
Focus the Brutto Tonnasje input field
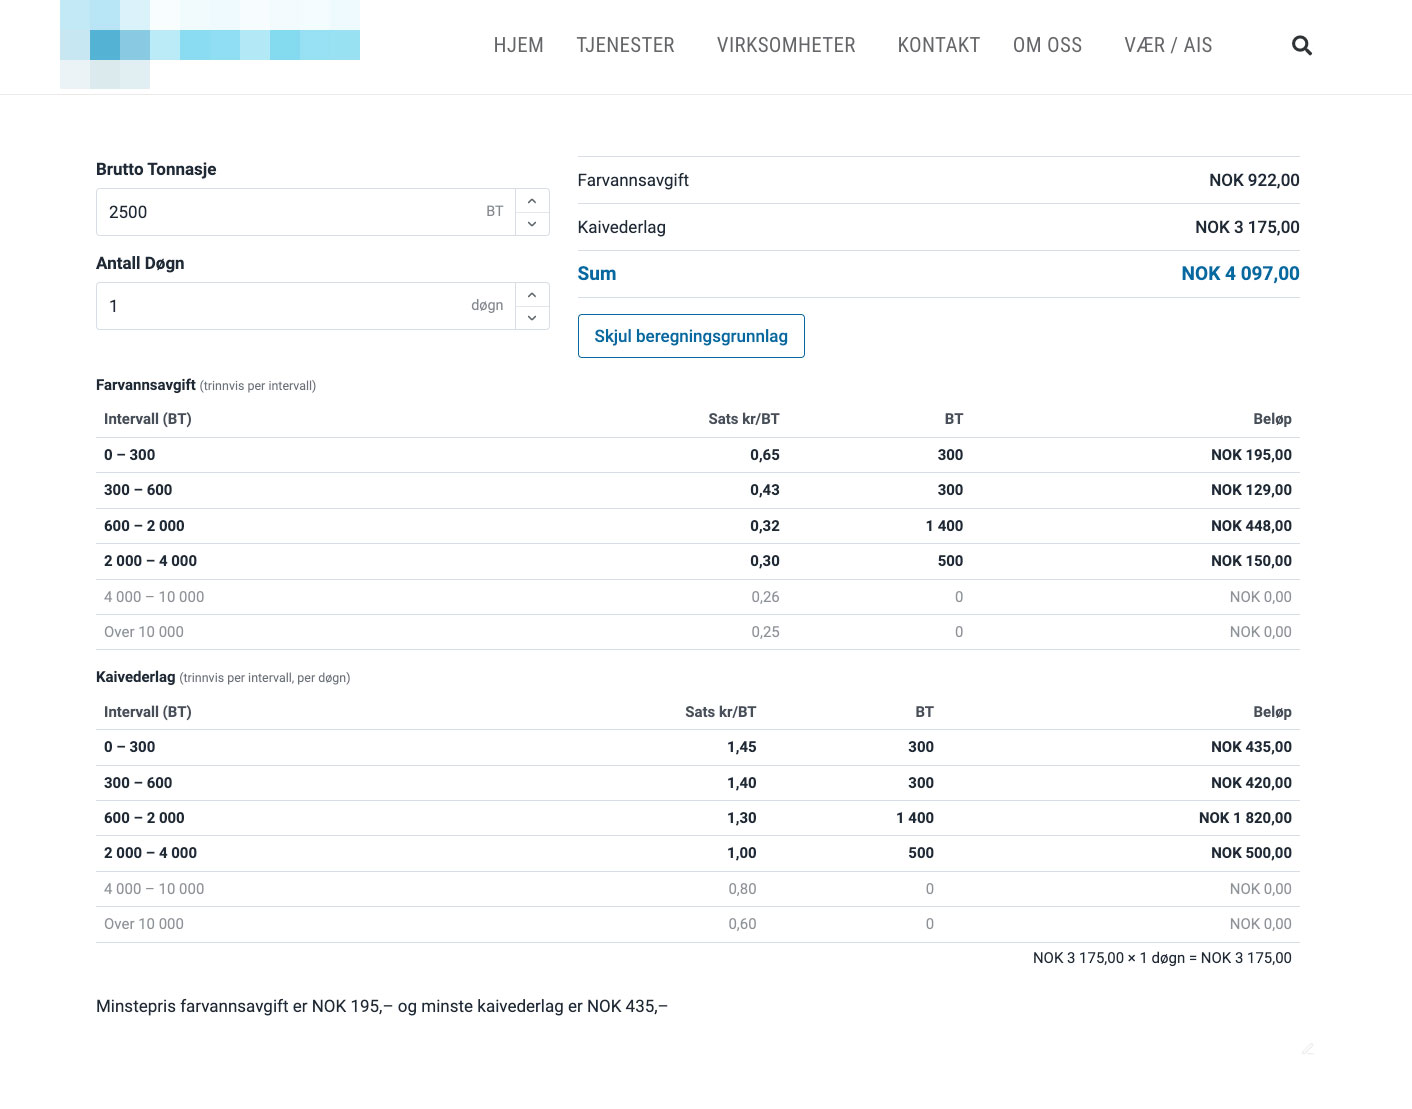pos(306,212)
